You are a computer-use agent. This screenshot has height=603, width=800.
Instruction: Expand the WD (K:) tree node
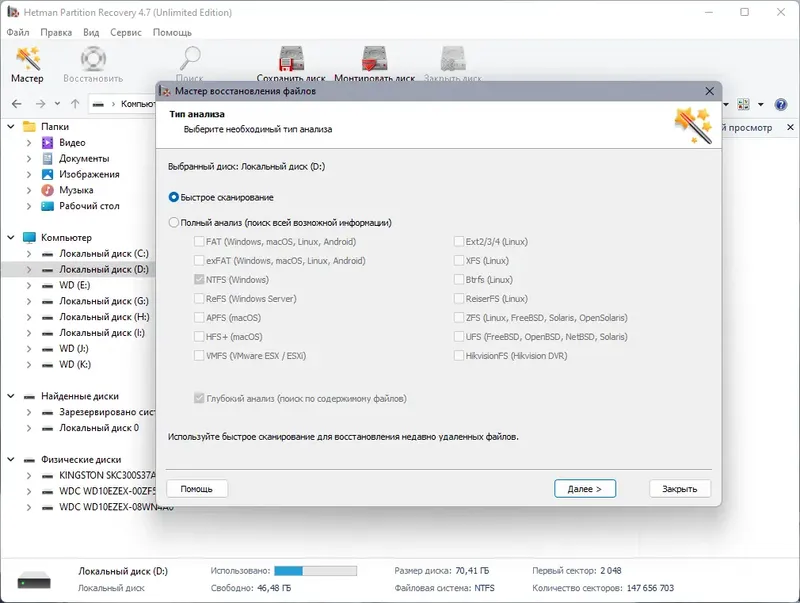pyautogui.click(x=29, y=365)
